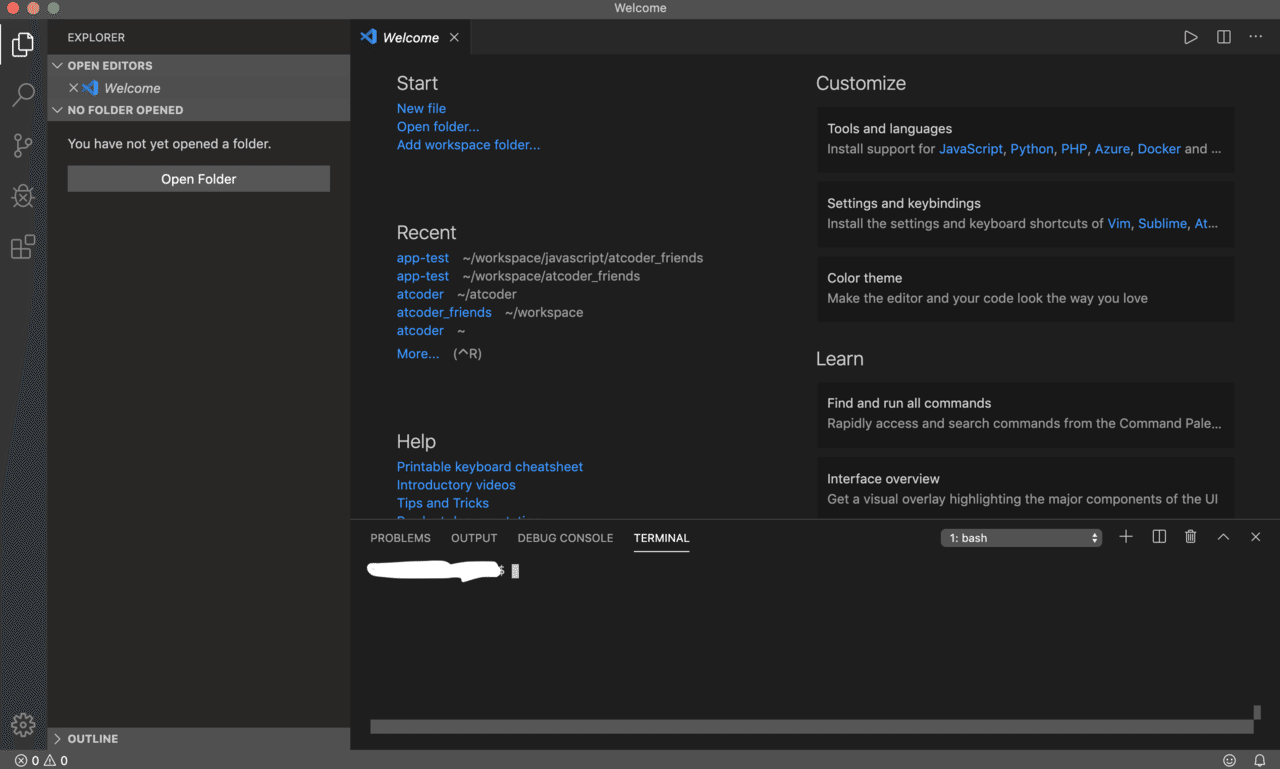Open the bash terminal selector dropdown

tap(1021, 538)
